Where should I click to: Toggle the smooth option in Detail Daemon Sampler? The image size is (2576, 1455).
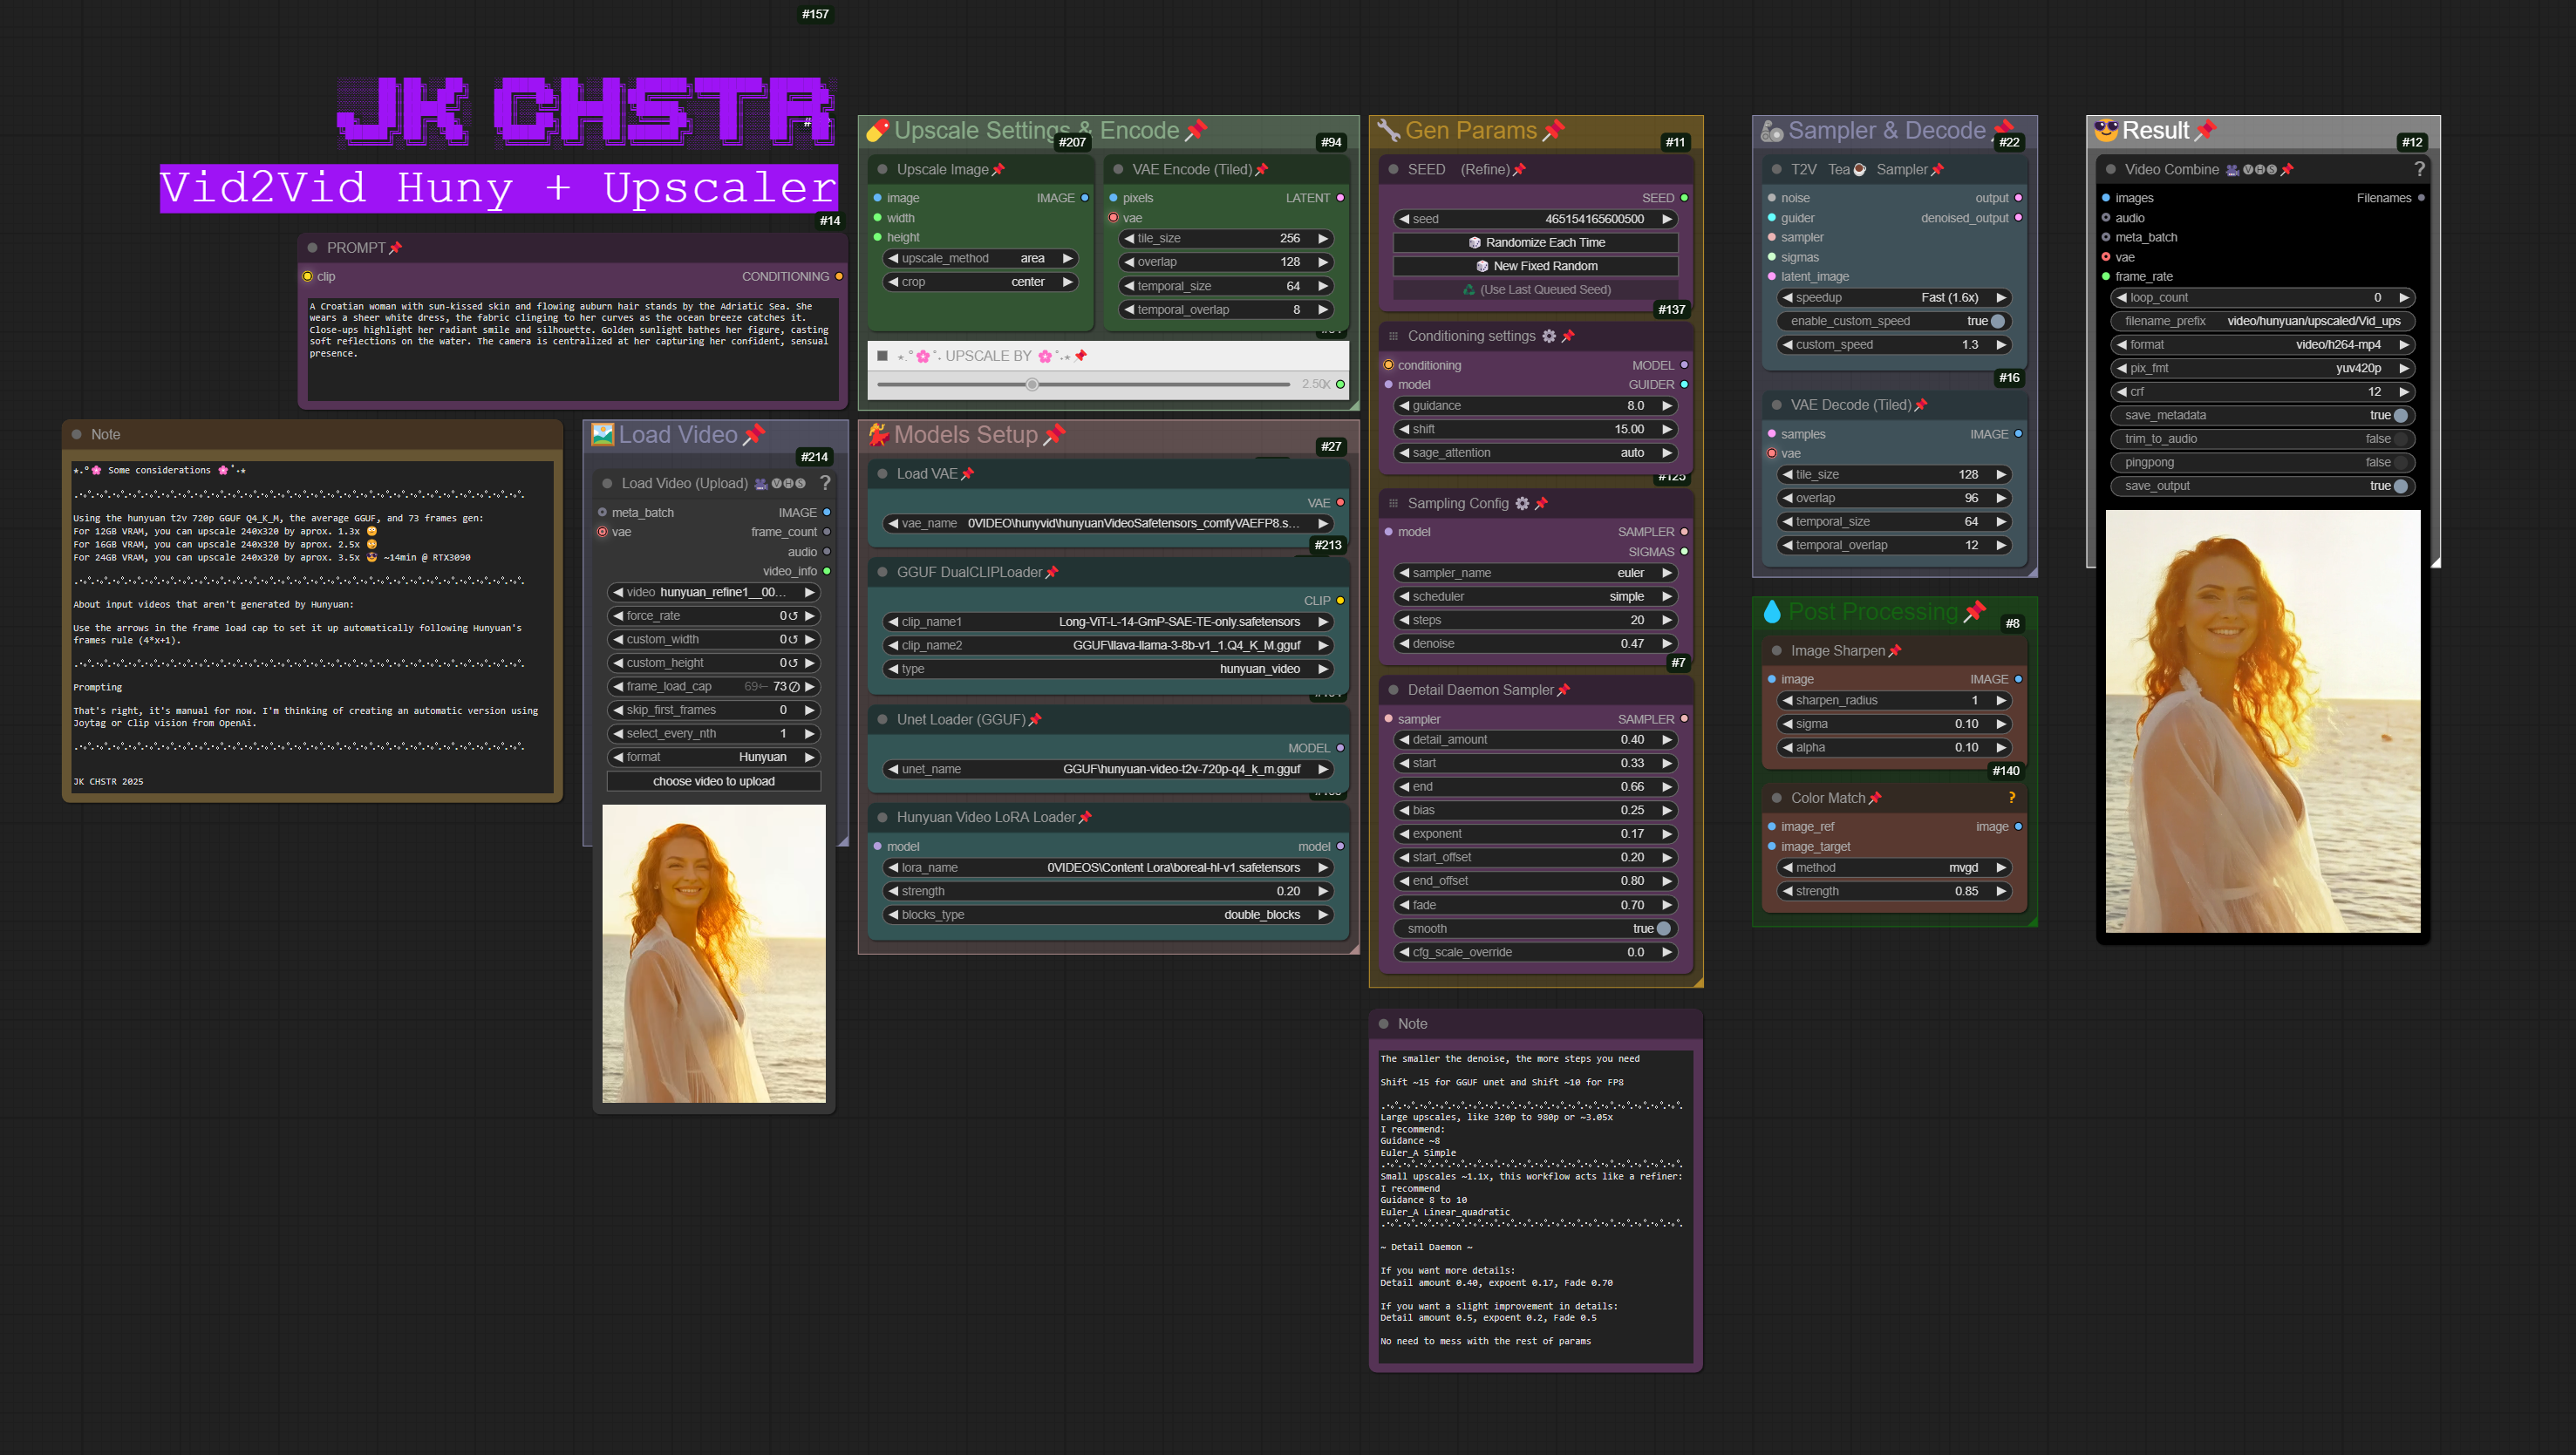1663,929
